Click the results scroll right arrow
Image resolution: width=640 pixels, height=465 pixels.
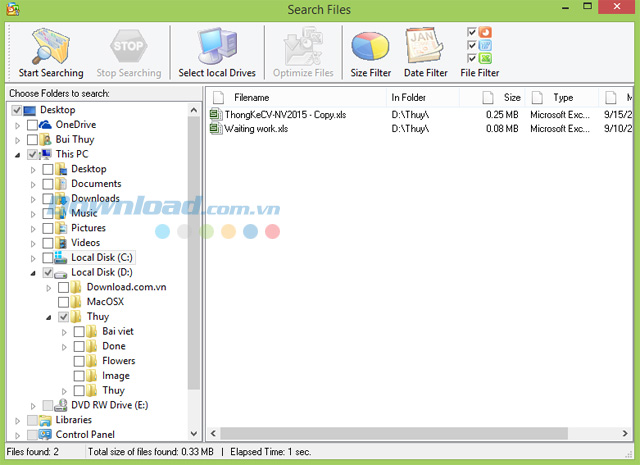tap(625, 433)
